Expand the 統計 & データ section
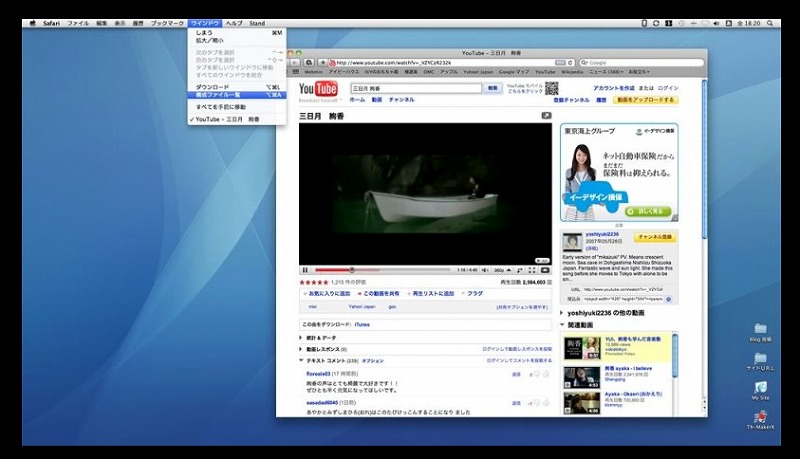The image size is (800, 459). point(302,337)
